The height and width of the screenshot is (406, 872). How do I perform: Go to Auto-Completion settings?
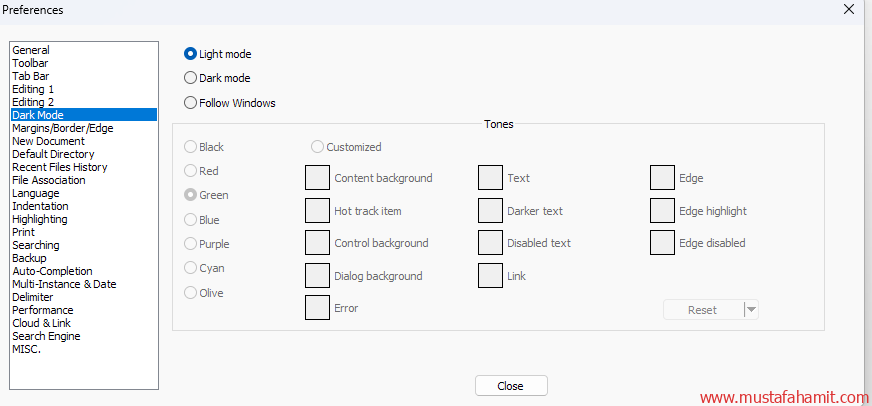pos(52,271)
